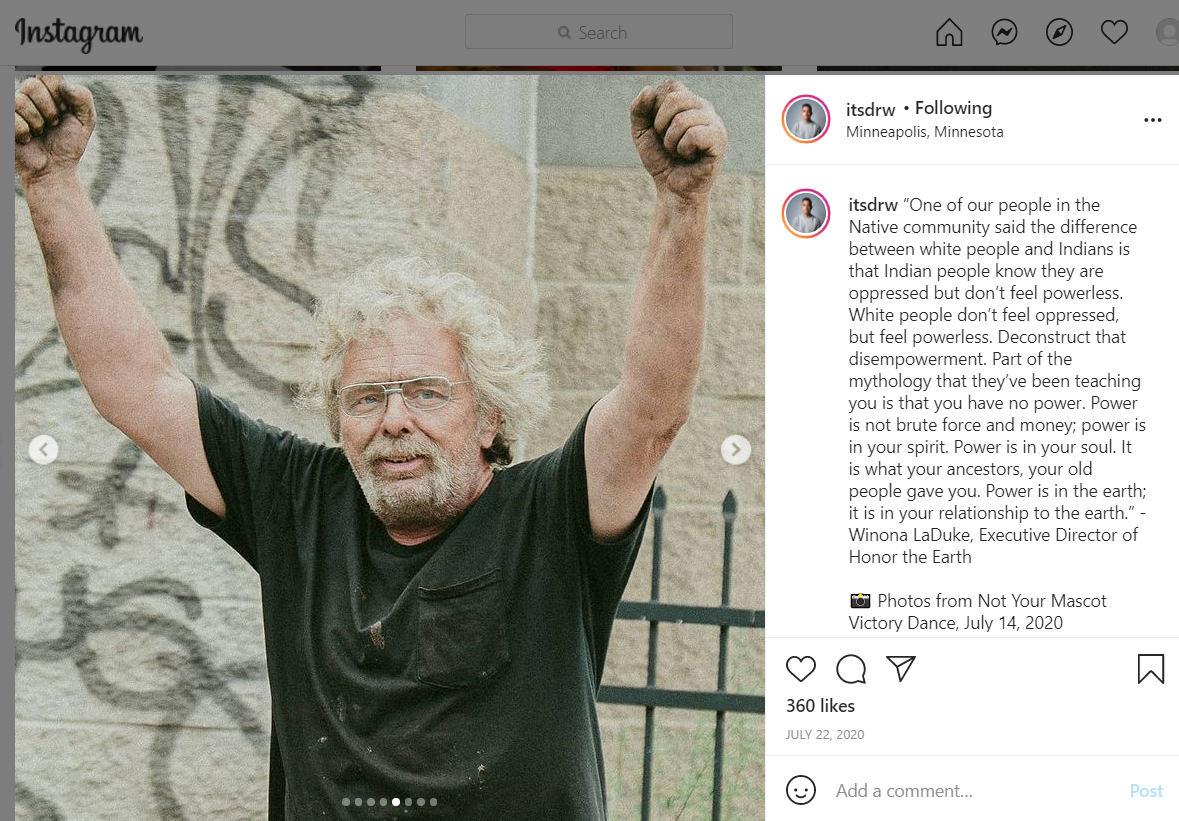
Task: View the 360 likes list
Action: click(x=820, y=706)
